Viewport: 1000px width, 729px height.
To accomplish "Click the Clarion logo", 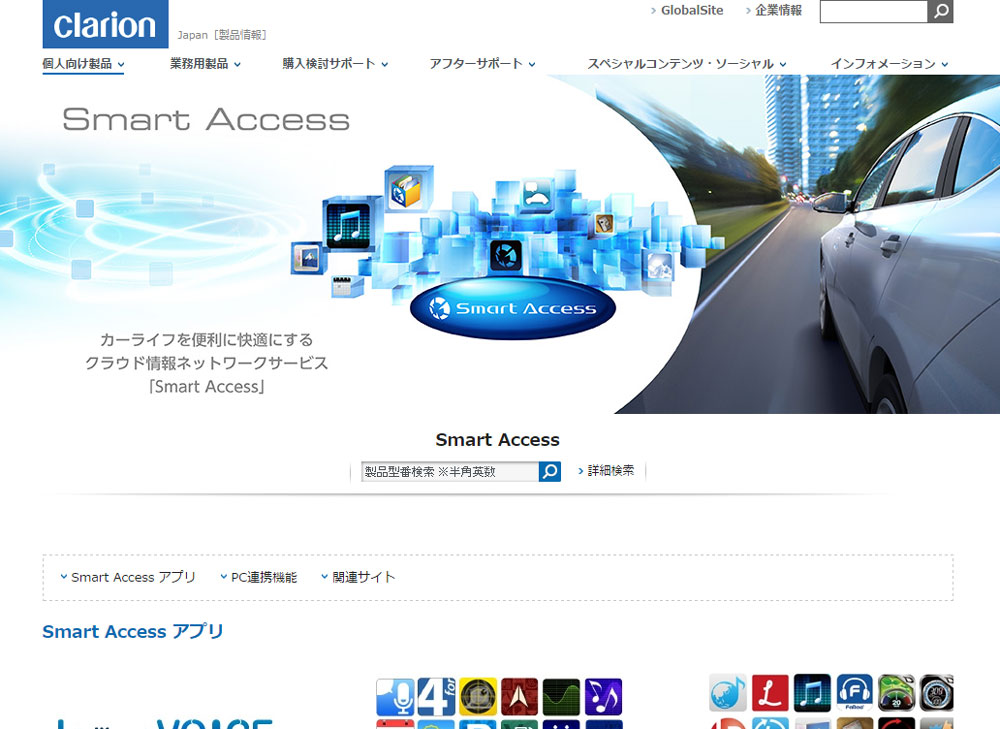I will [x=105, y=24].
